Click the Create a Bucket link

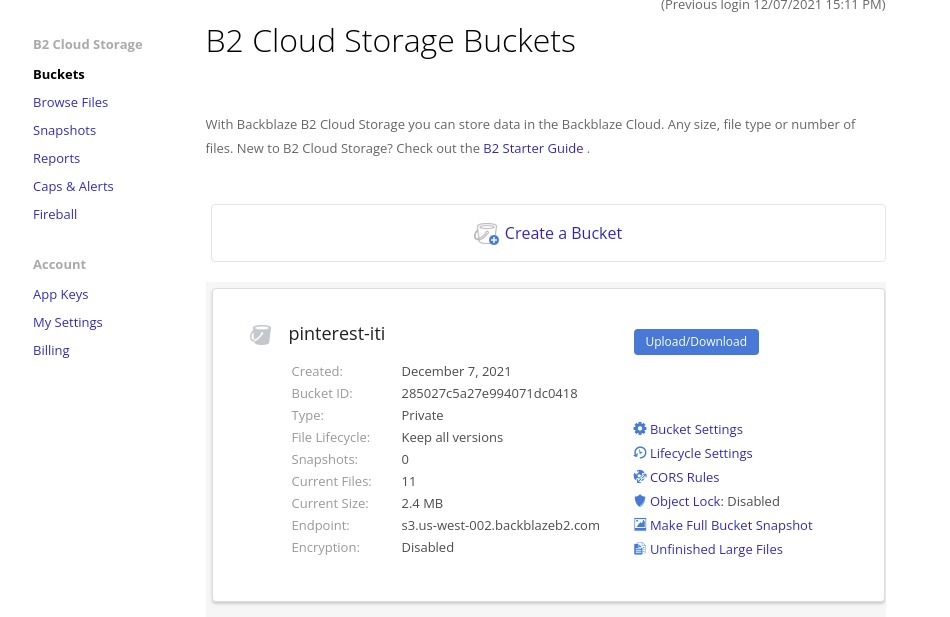point(563,233)
